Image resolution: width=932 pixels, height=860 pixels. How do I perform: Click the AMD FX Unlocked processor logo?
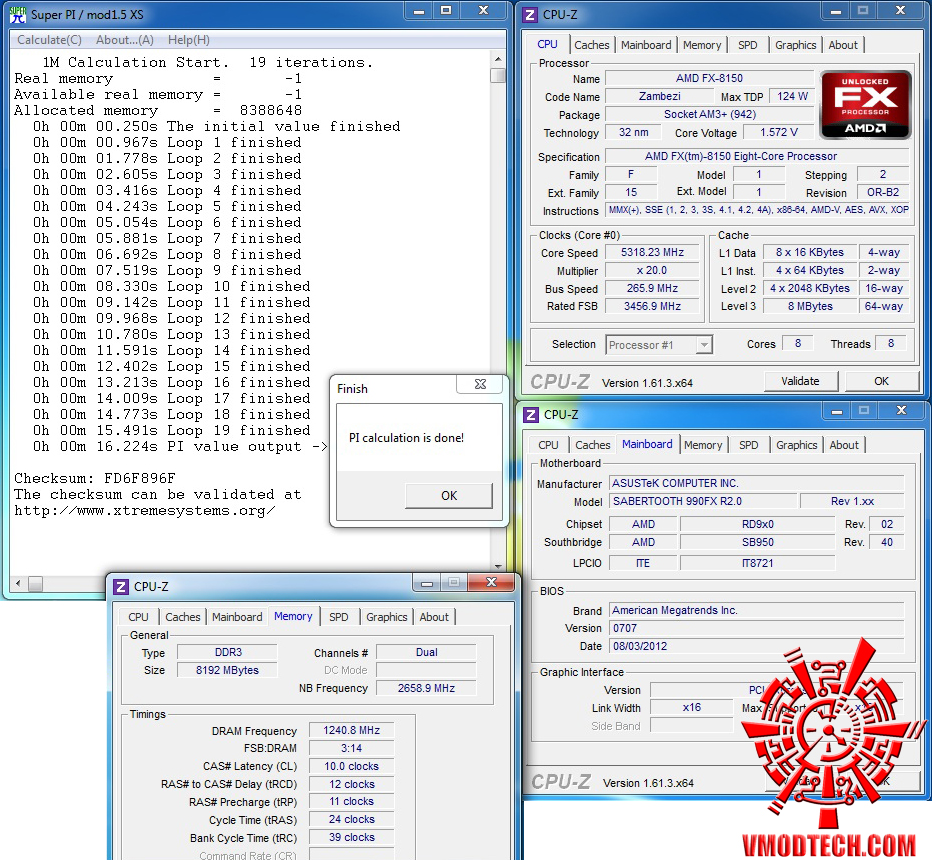pyautogui.click(x=865, y=105)
